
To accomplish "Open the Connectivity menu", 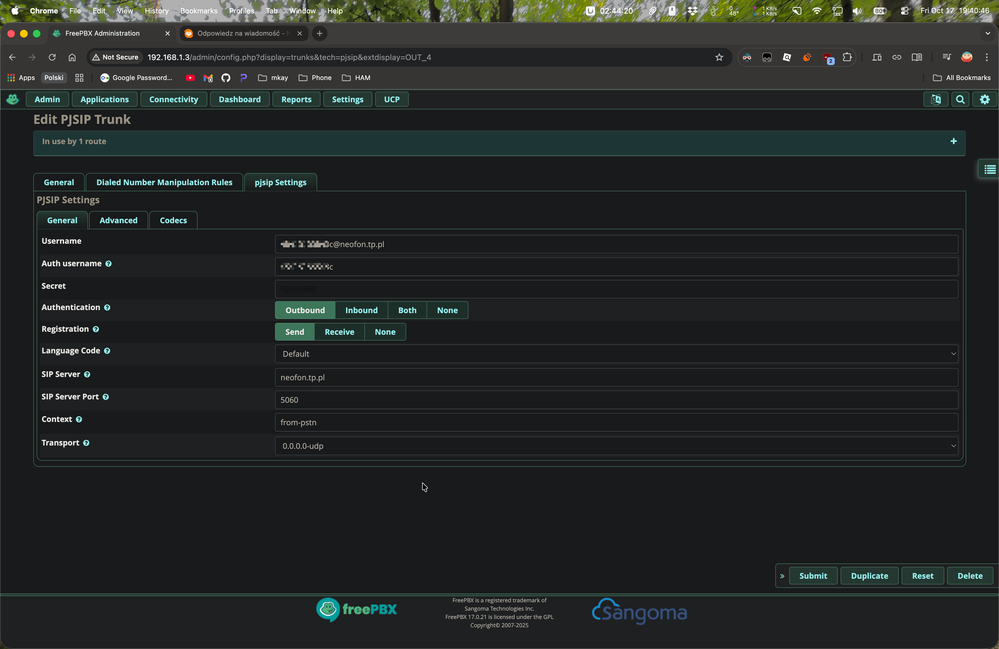I will click(x=174, y=99).
